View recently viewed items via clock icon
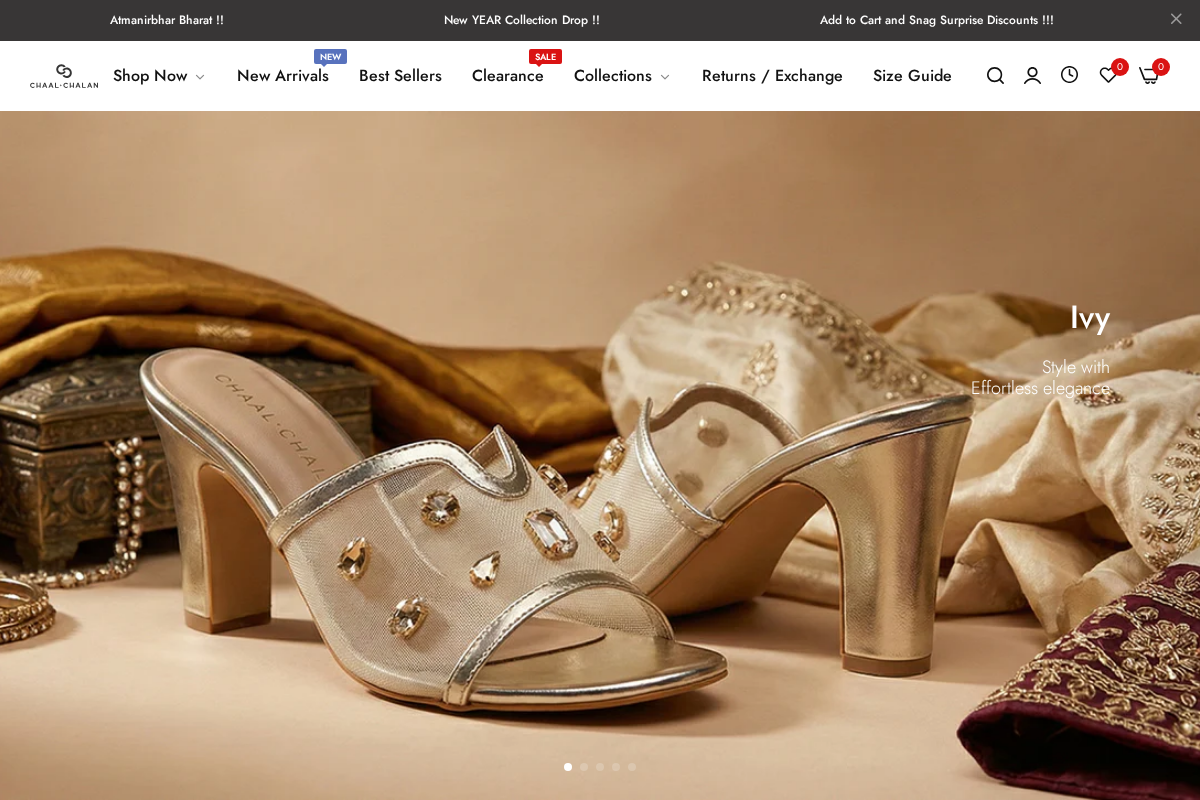 click(1069, 75)
